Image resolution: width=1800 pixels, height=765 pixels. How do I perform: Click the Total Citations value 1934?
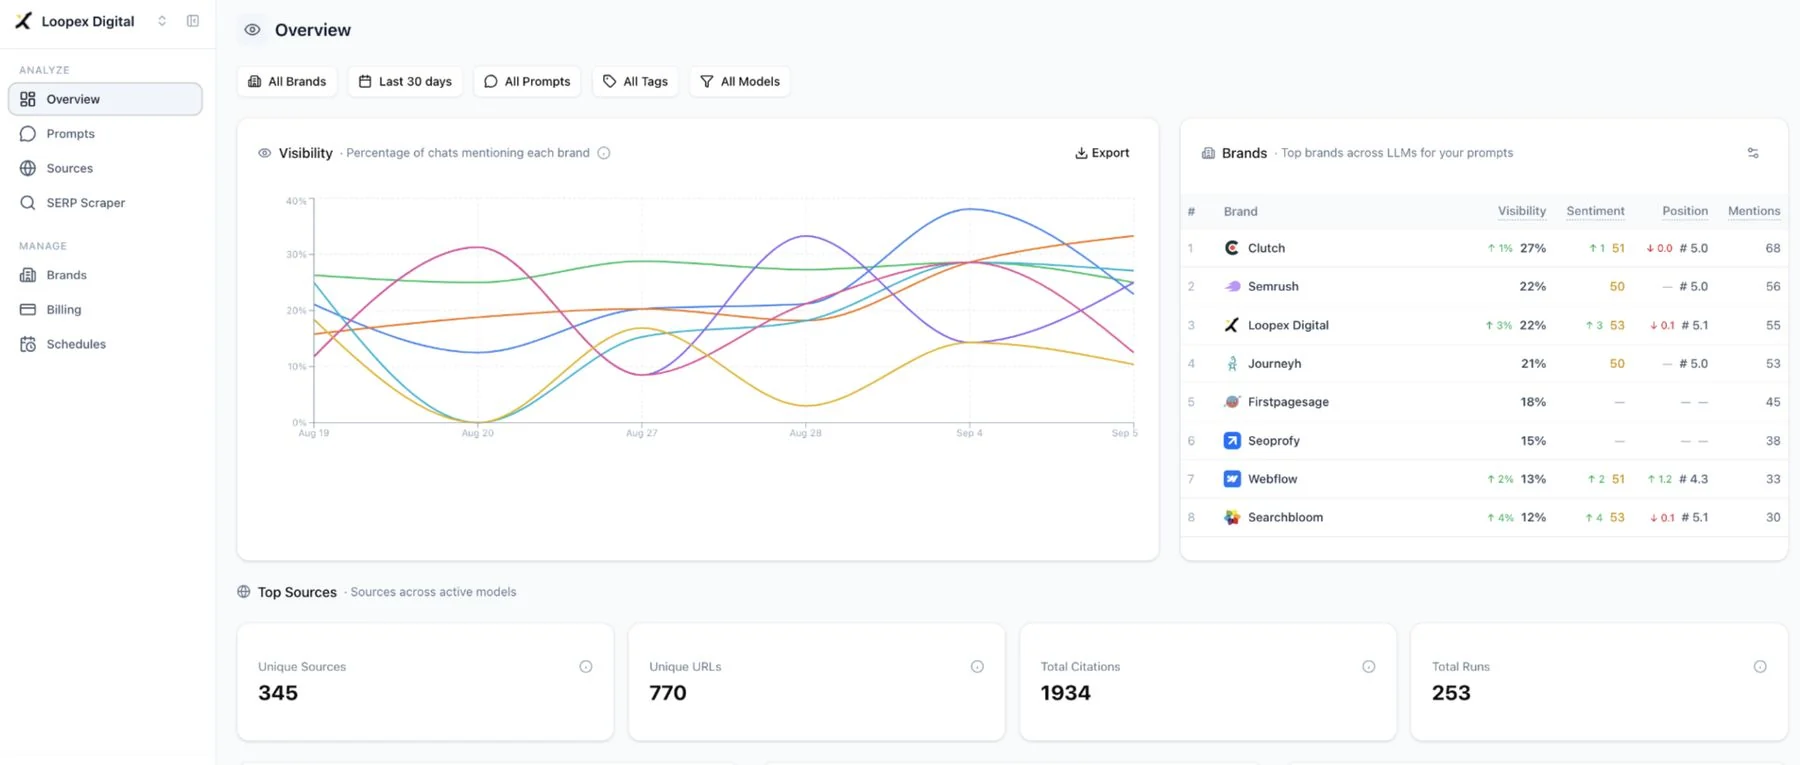(x=1066, y=693)
